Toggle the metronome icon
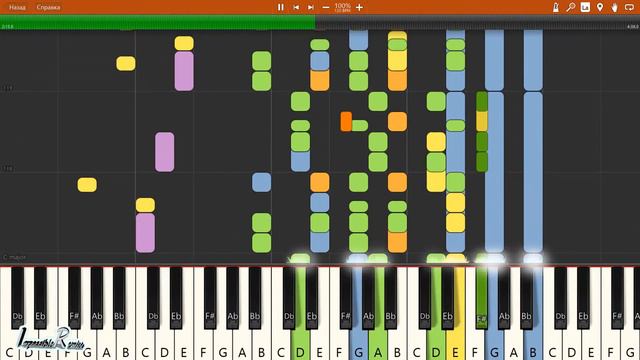The width and height of the screenshot is (640, 360). [556, 7]
